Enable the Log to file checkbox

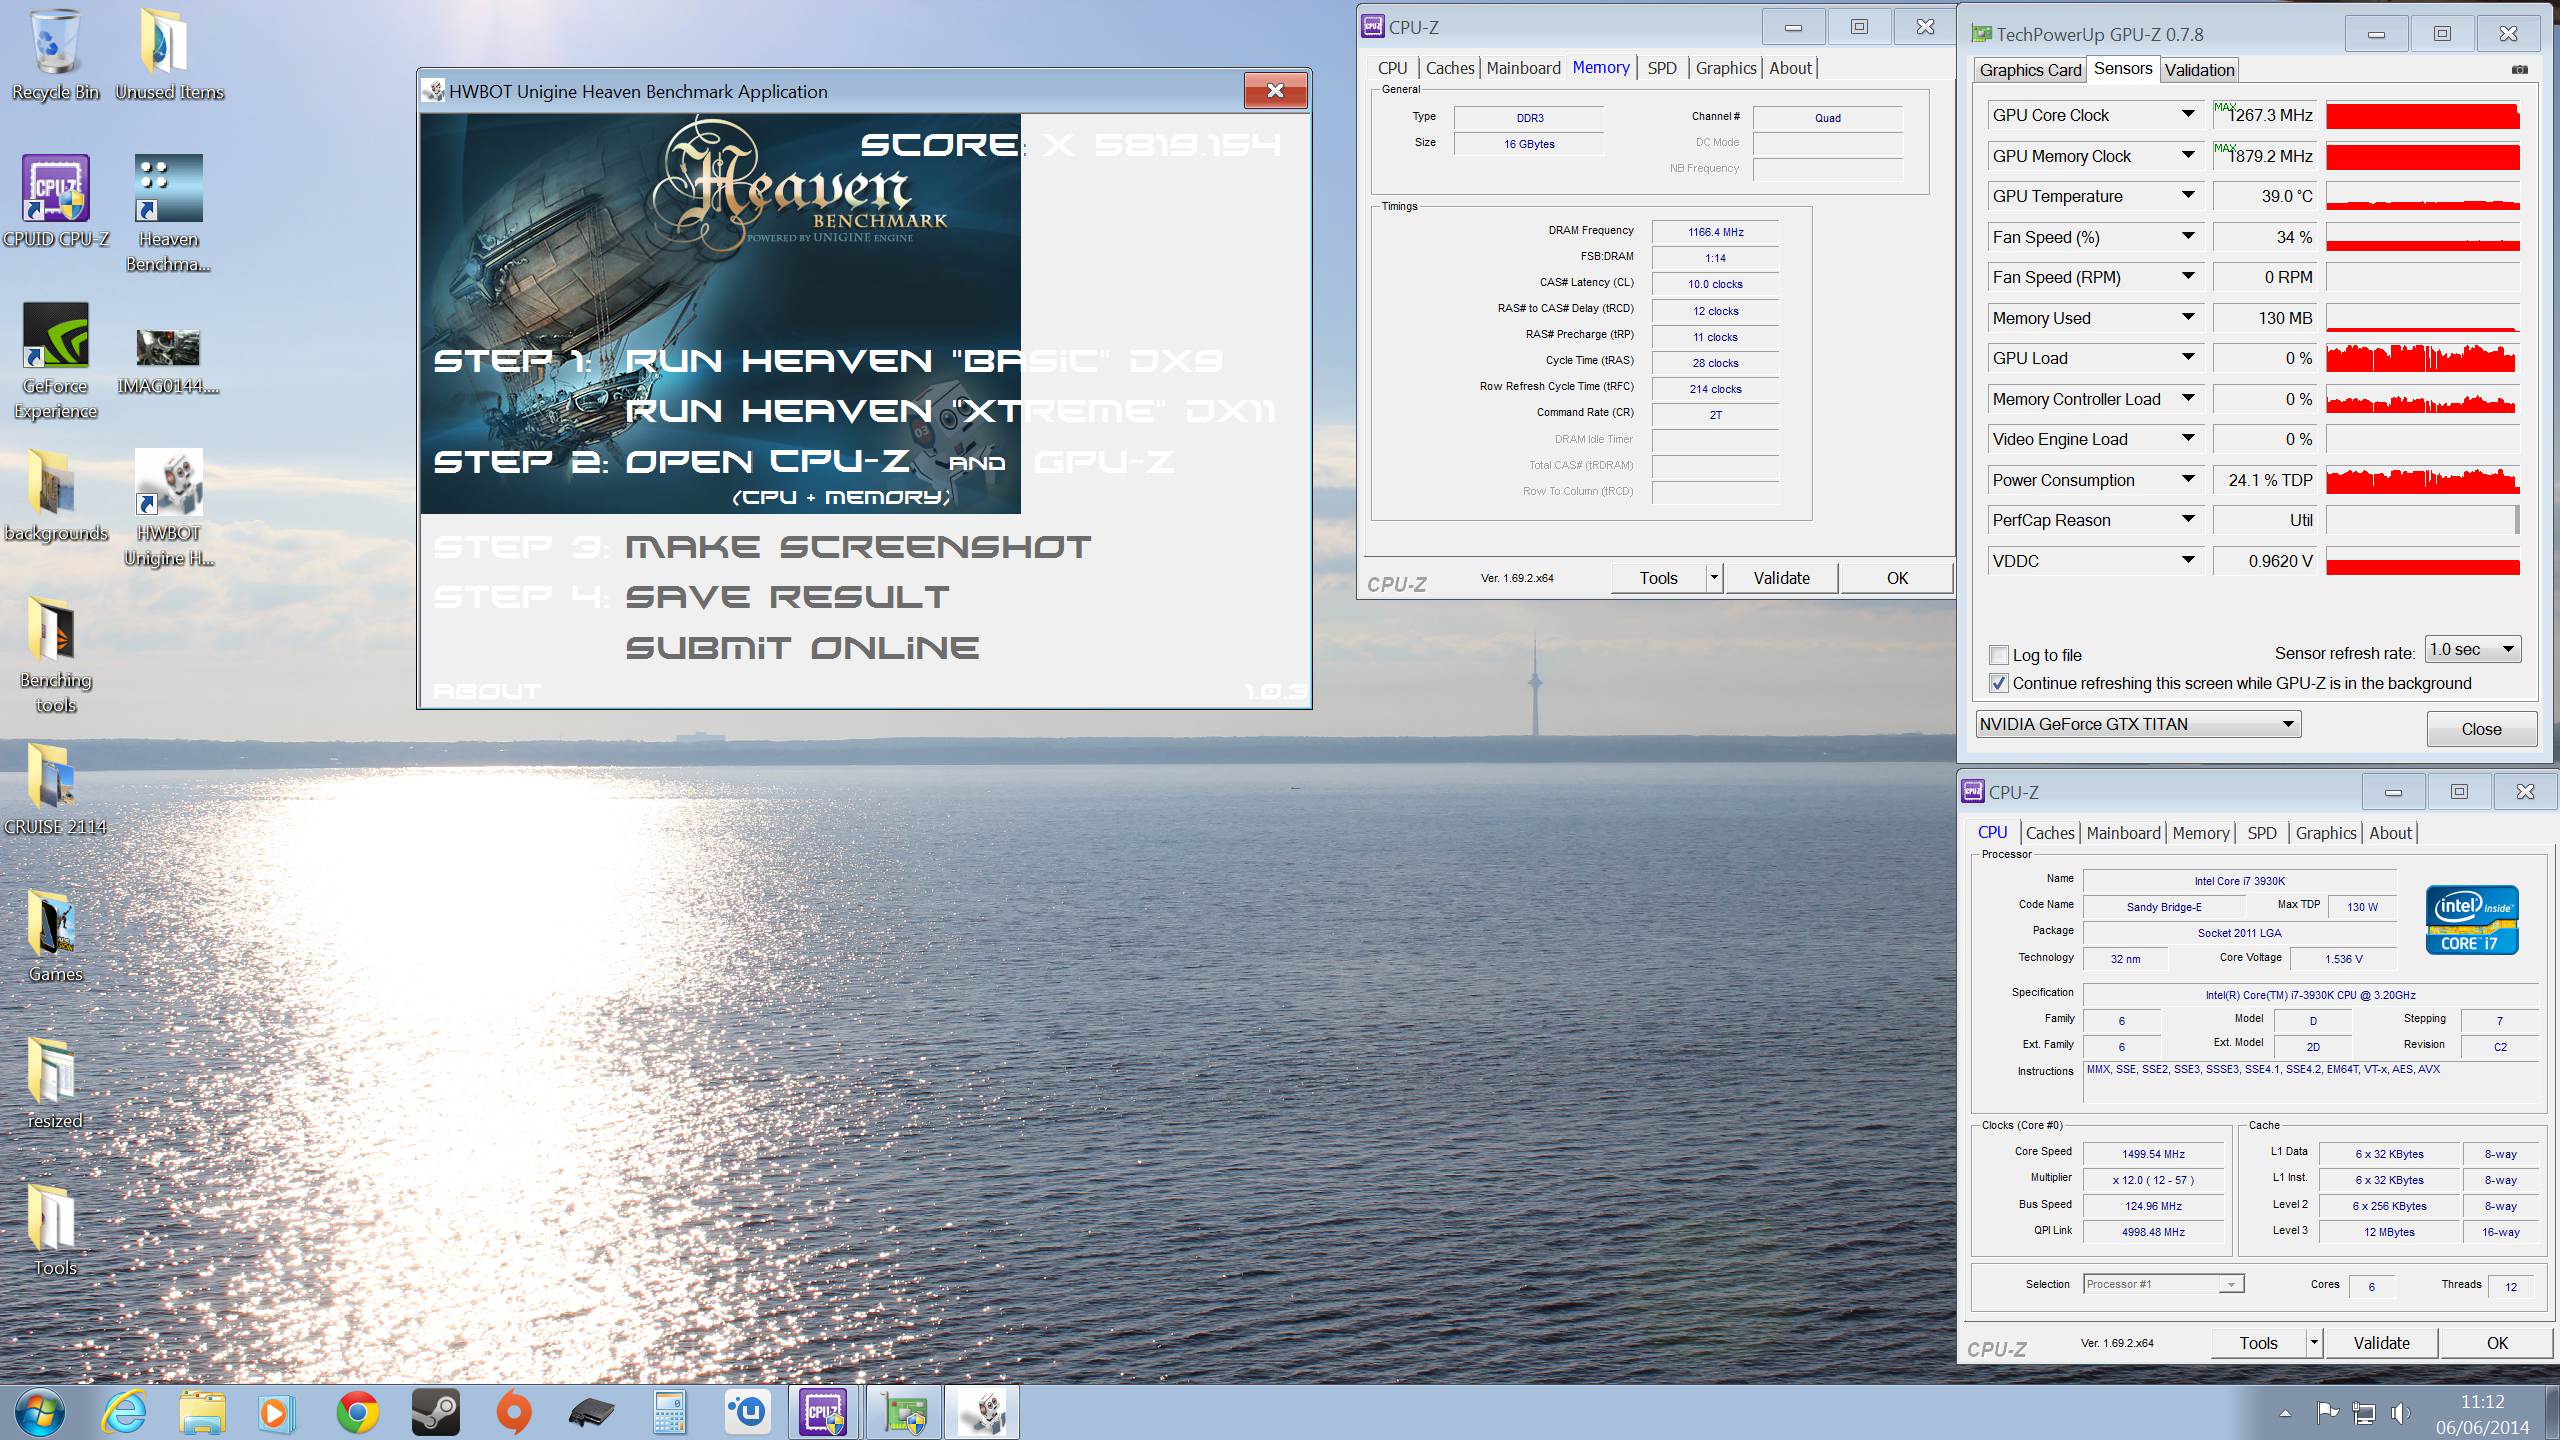coord(1999,655)
